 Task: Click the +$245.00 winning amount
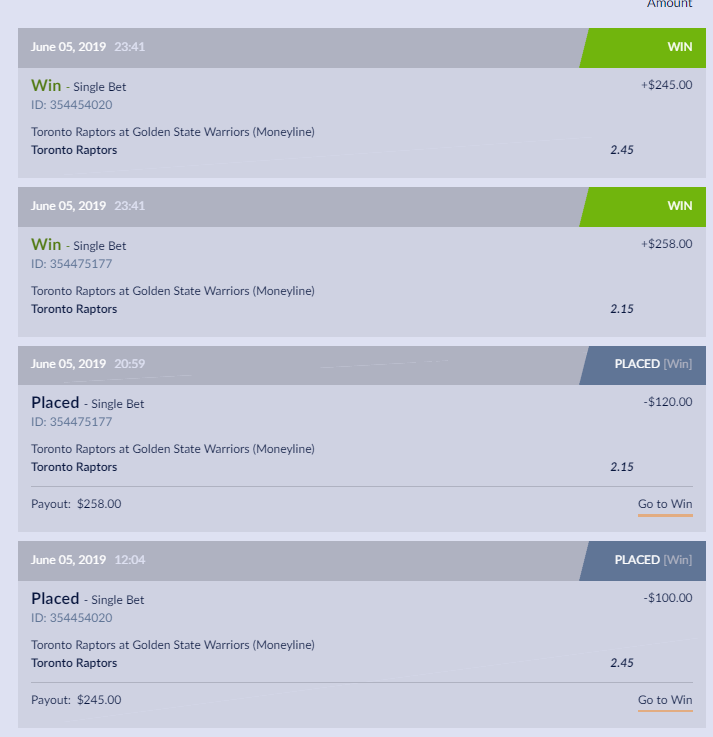pos(666,85)
